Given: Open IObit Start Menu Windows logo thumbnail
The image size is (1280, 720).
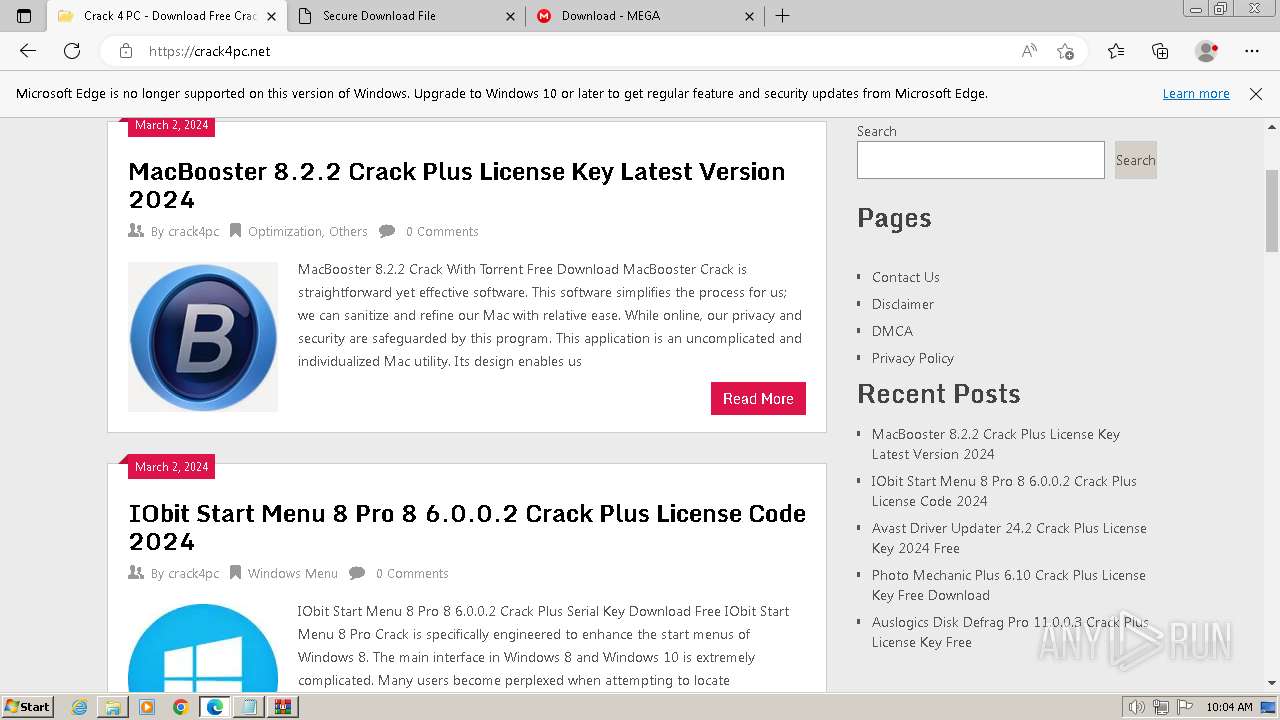Looking at the screenshot, I should 203,648.
